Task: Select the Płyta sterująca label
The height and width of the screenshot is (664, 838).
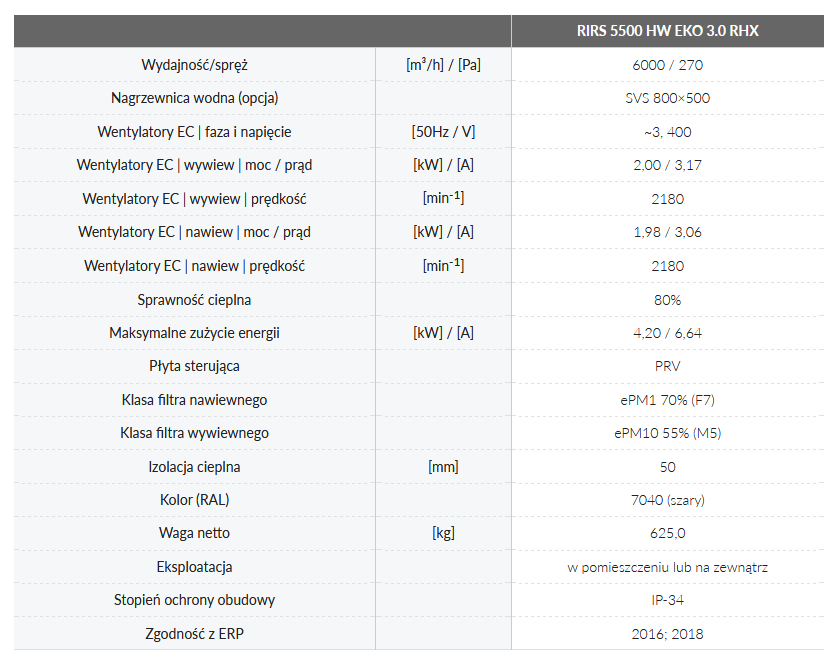Action: click(x=195, y=366)
